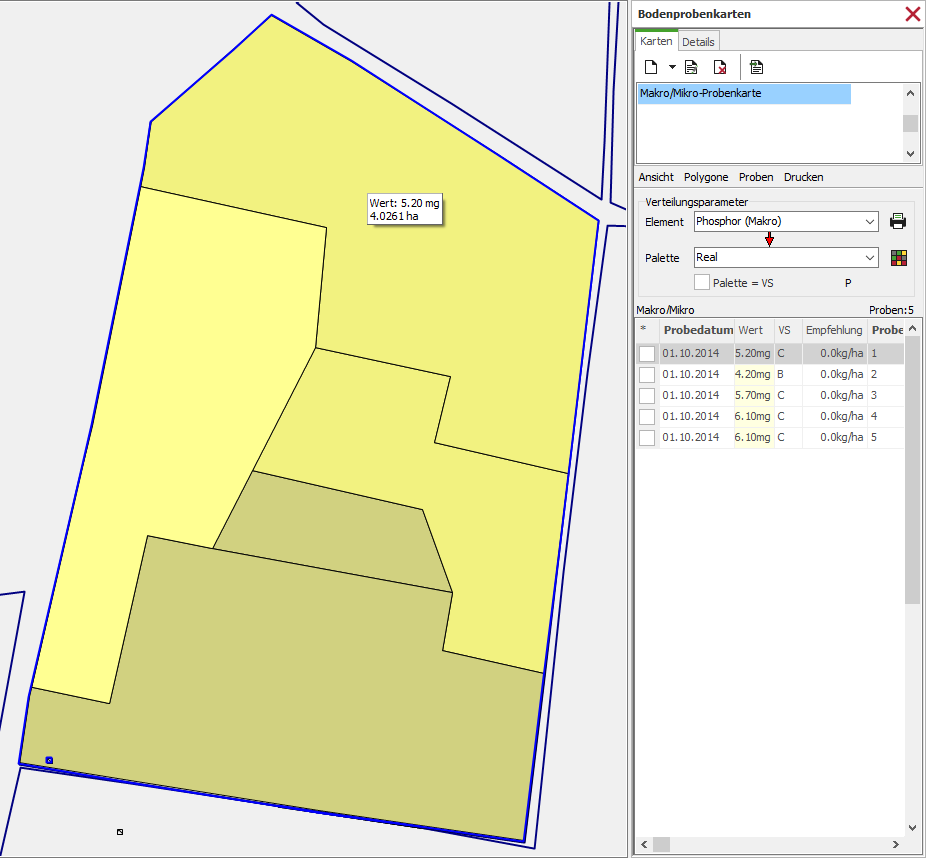926x858 pixels.
Task: Open the arrow next to the new map icon
Action: (672, 67)
